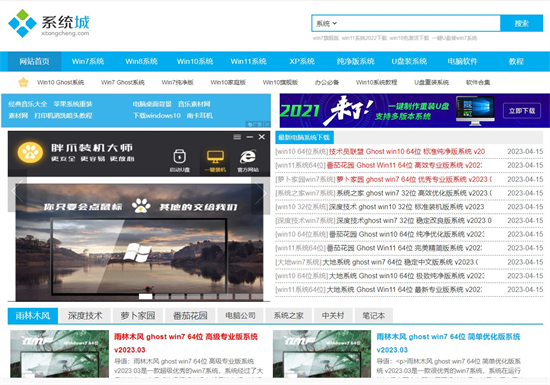550x385 pixels.
Task: Select the 启动U盘 icon in the banner
Action: (x=180, y=160)
